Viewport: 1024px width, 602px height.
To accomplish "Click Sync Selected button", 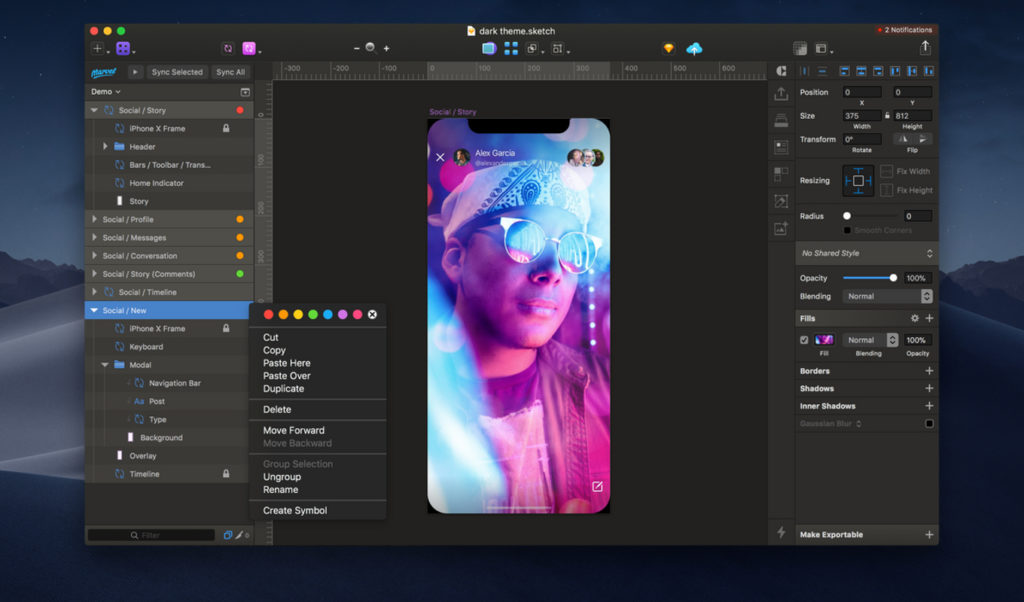I will coord(177,72).
